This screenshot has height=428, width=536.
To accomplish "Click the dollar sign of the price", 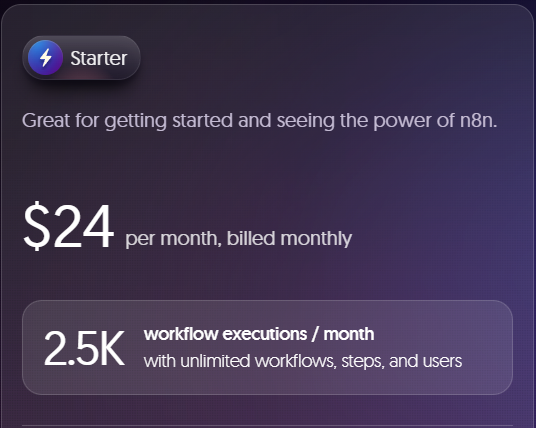I will [x=37, y=226].
